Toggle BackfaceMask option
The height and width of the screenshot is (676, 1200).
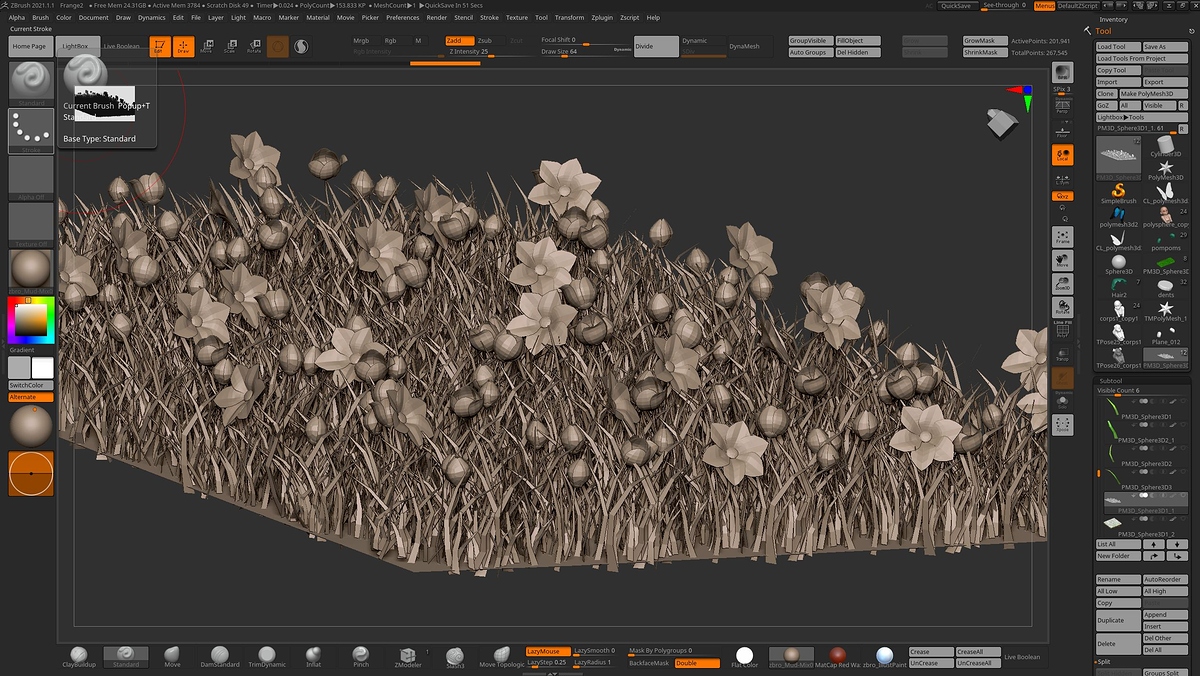pyautogui.click(x=650, y=663)
